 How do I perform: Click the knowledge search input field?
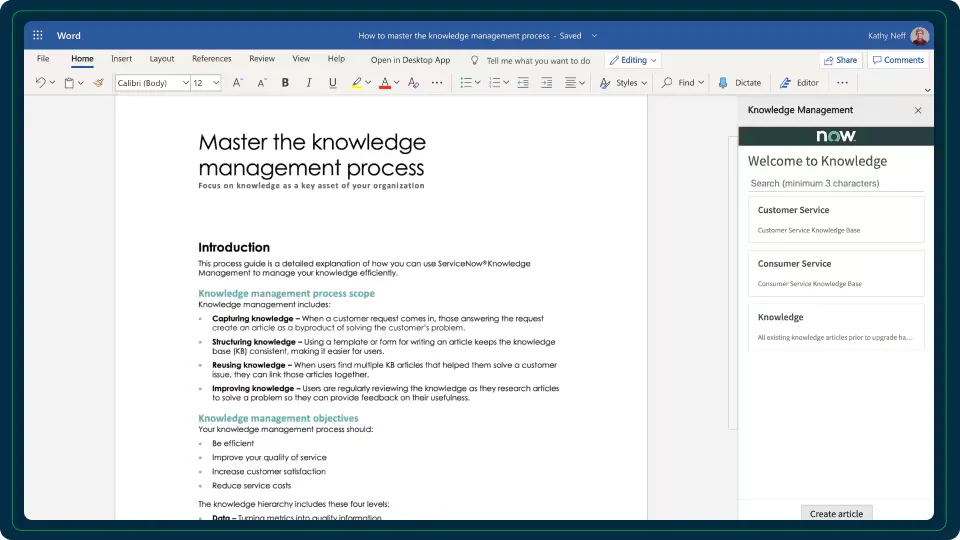pos(835,183)
